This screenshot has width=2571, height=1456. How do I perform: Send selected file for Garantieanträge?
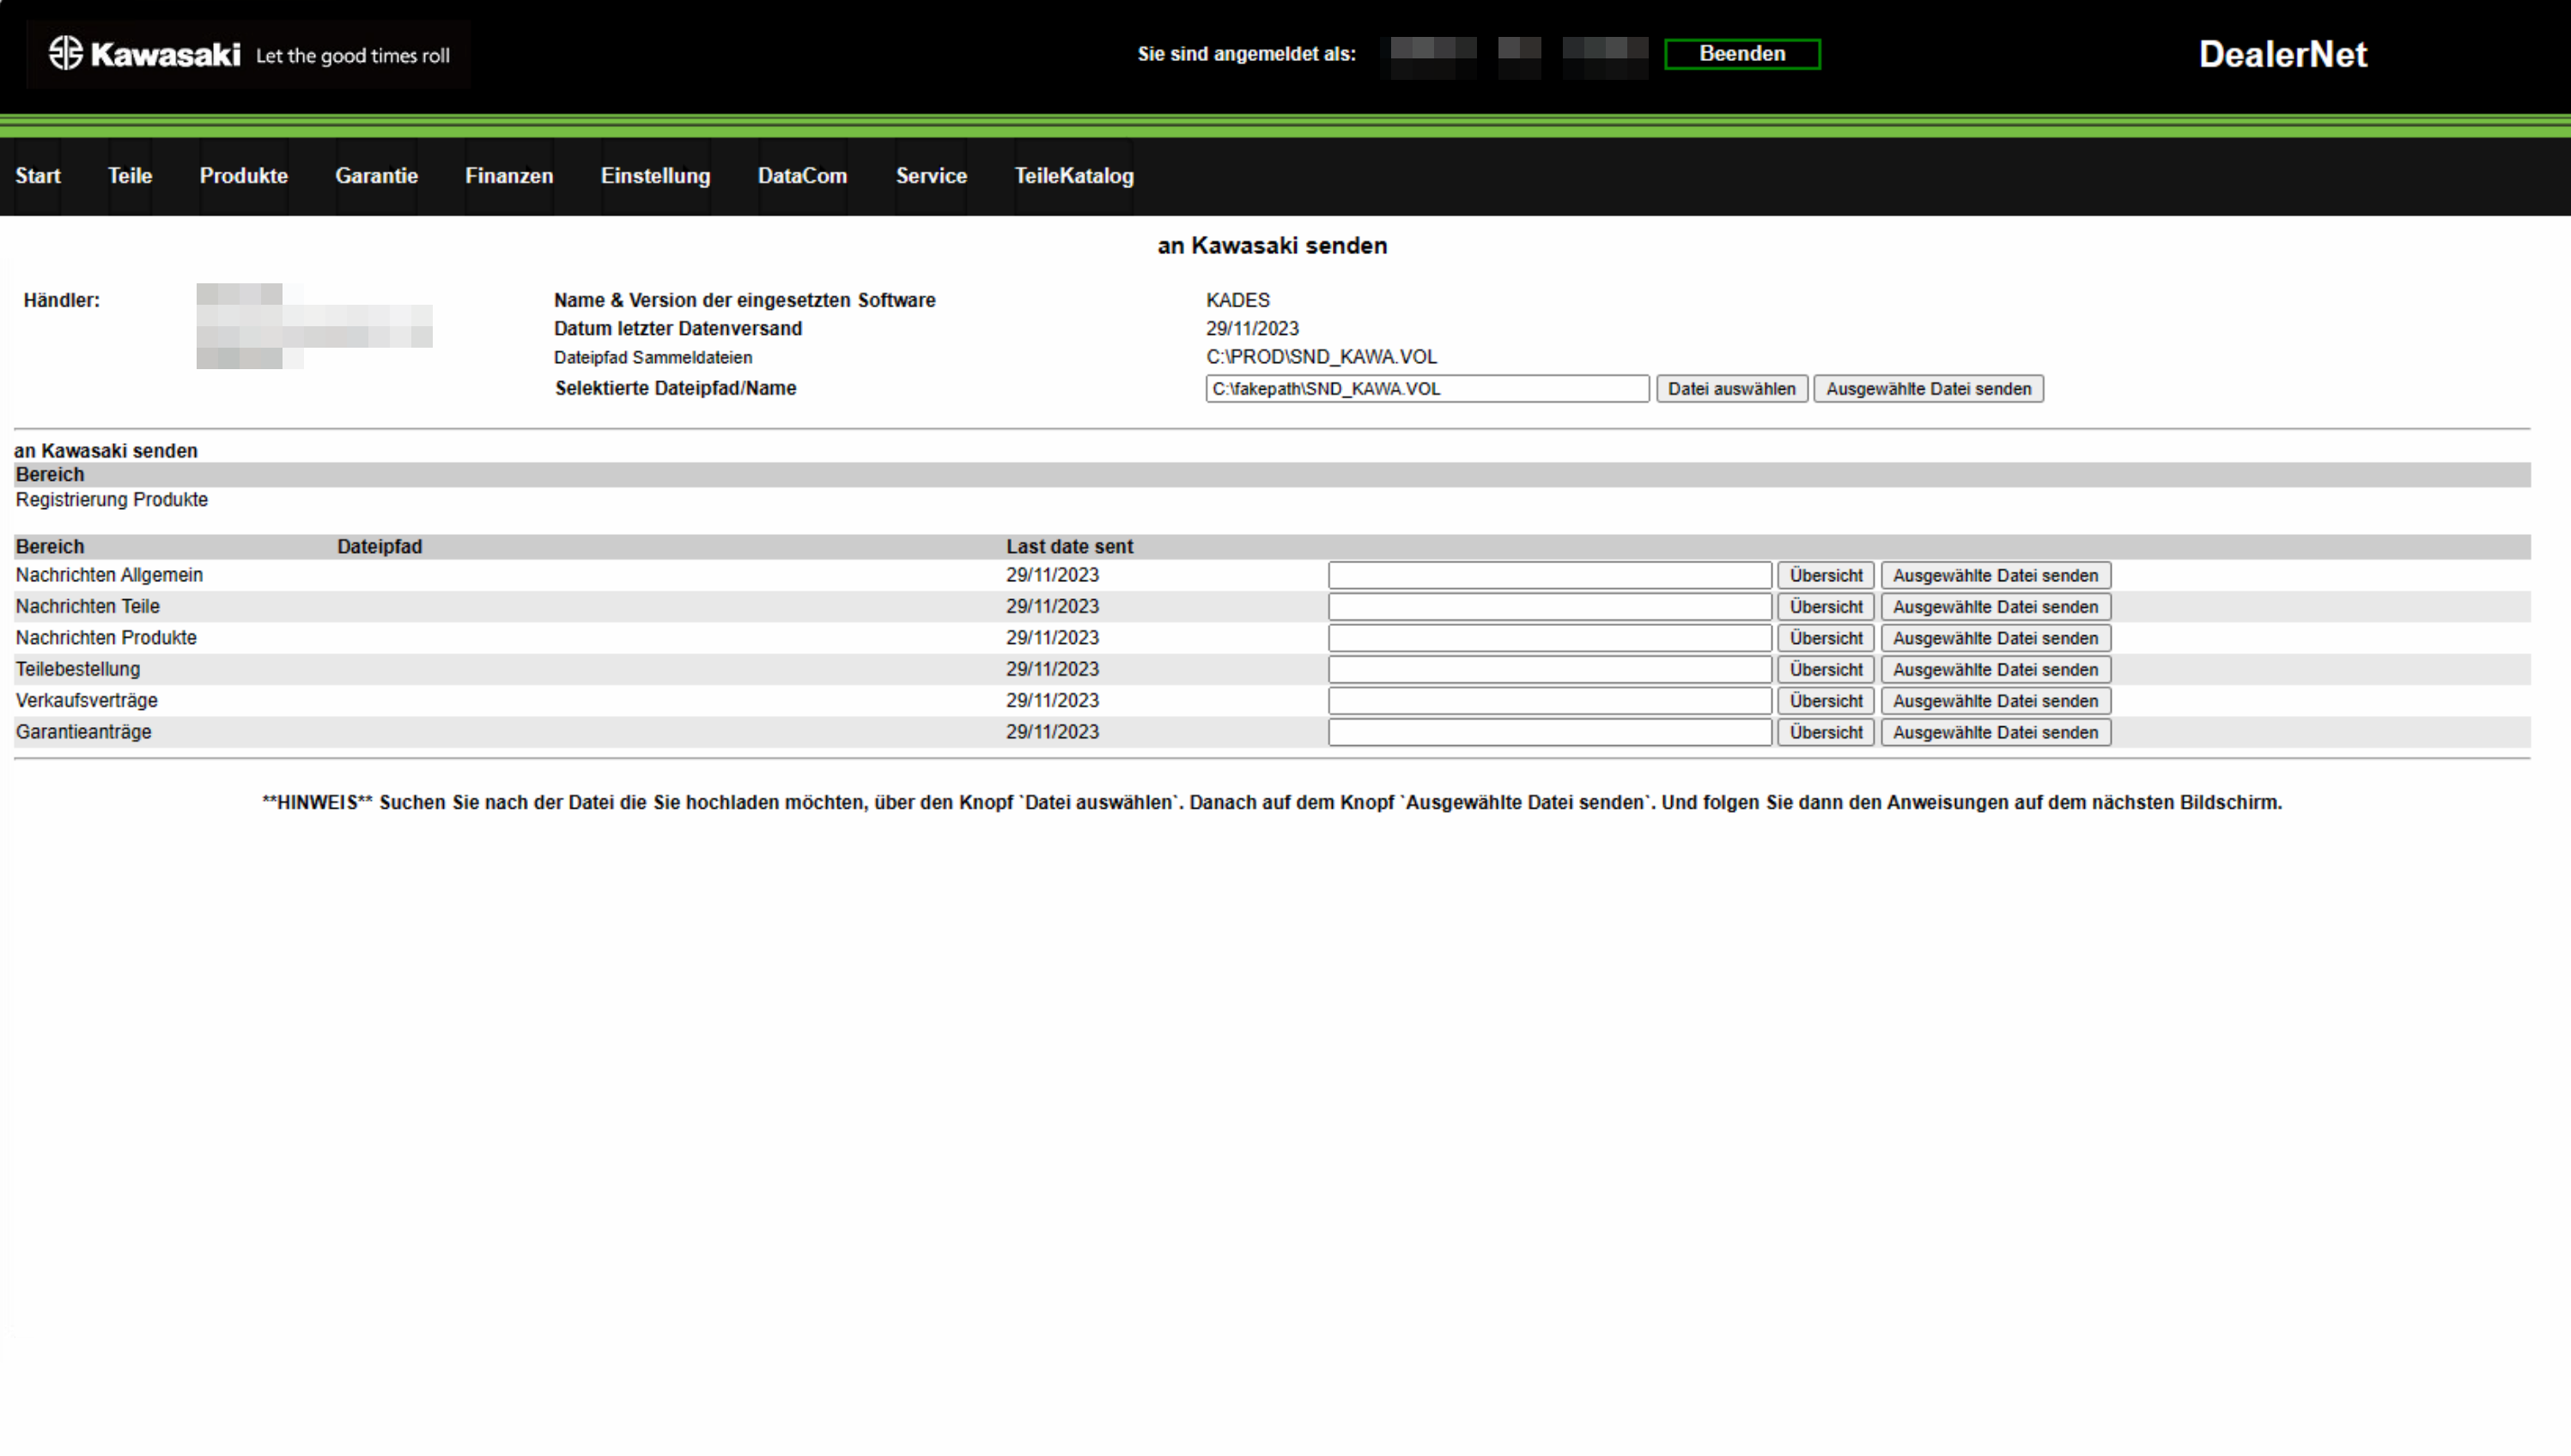(x=1994, y=733)
